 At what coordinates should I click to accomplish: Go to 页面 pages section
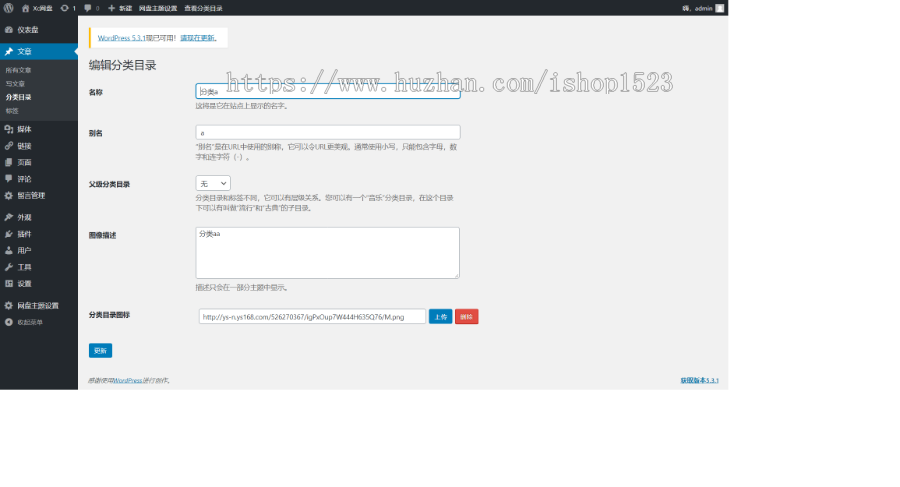pos(38,163)
